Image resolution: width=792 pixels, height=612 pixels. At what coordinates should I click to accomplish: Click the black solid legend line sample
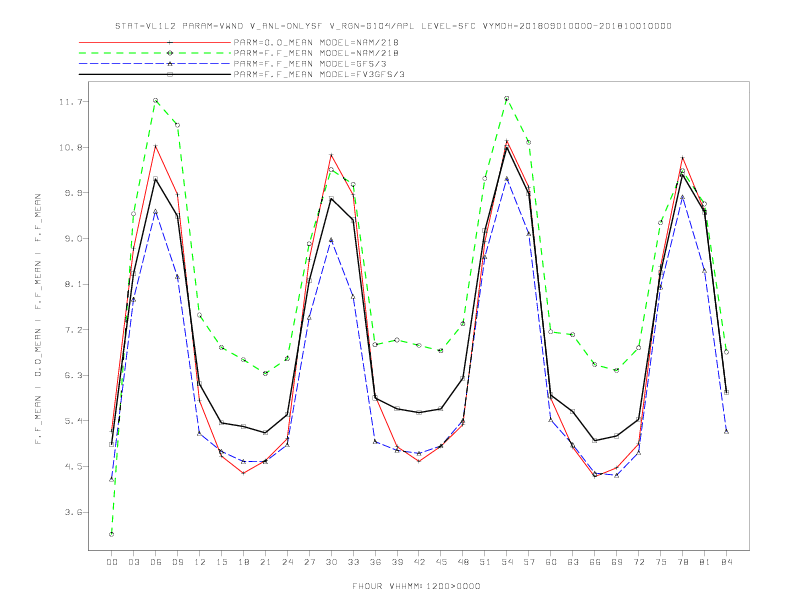[x=155, y=74]
